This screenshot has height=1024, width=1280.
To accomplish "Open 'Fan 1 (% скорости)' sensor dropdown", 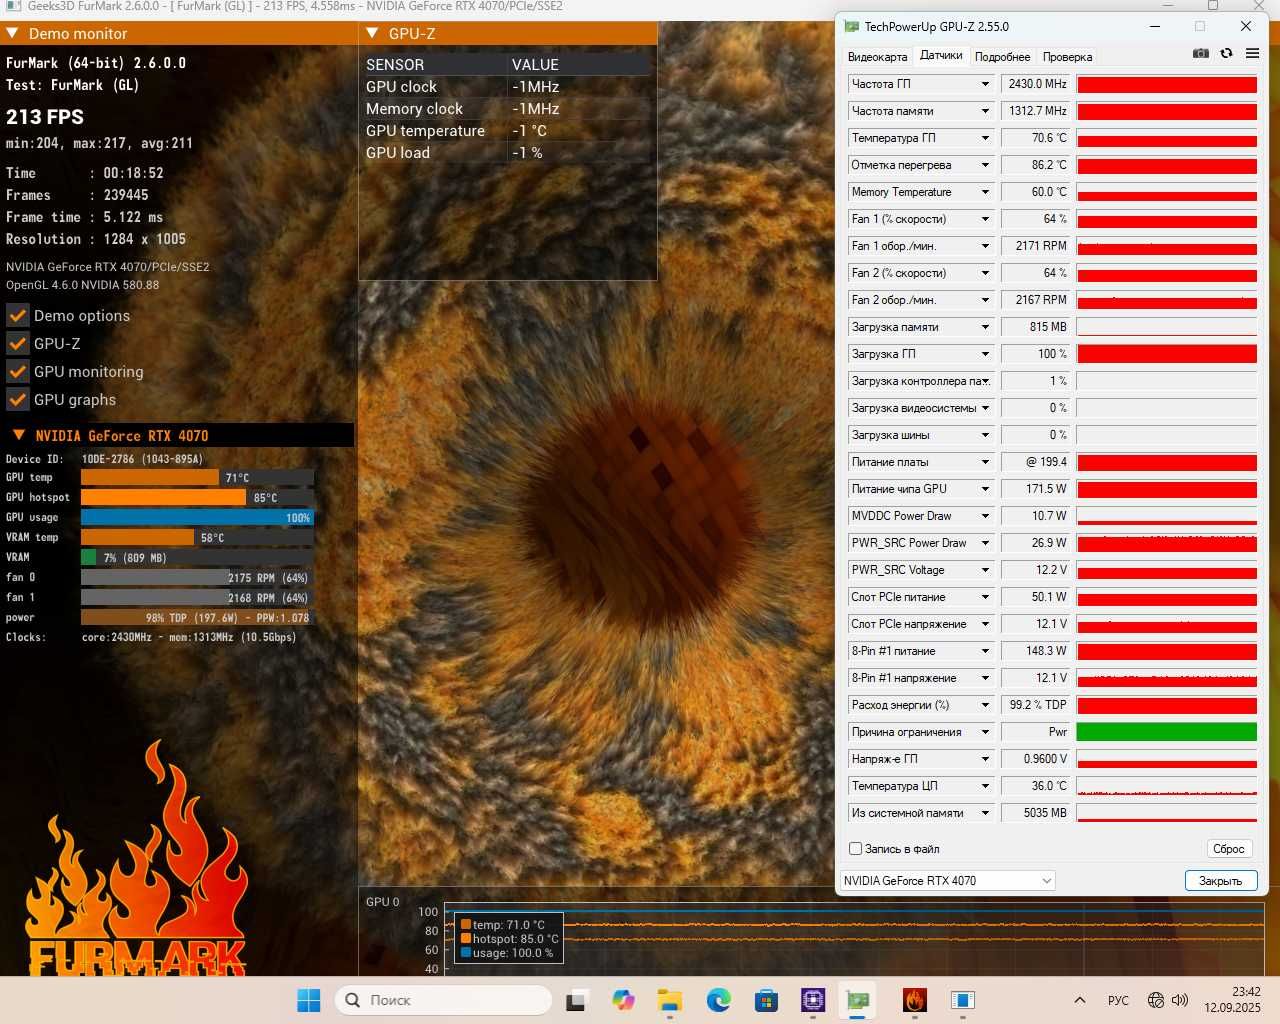I will tap(985, 219).
